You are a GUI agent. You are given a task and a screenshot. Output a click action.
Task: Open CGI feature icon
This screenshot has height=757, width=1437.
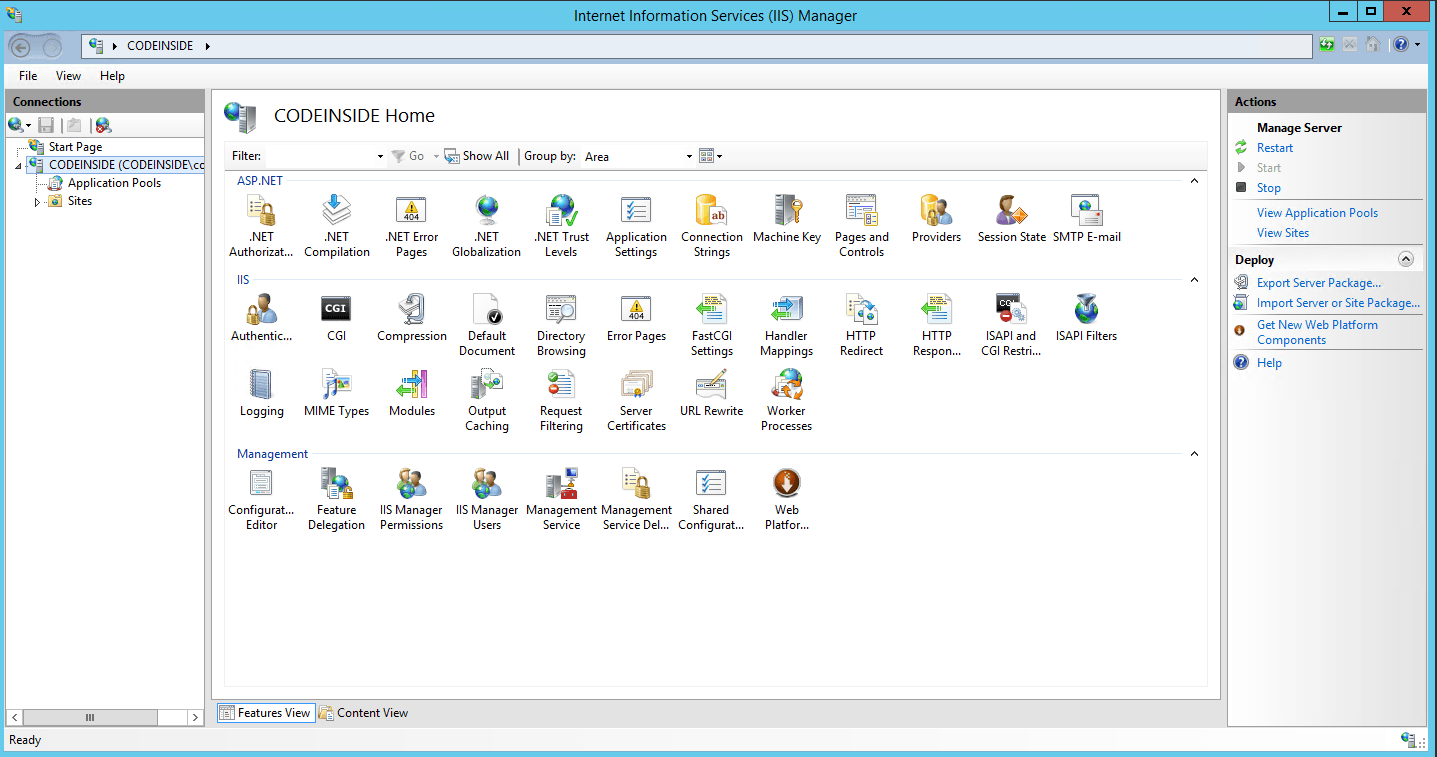[x=336, y=309]
